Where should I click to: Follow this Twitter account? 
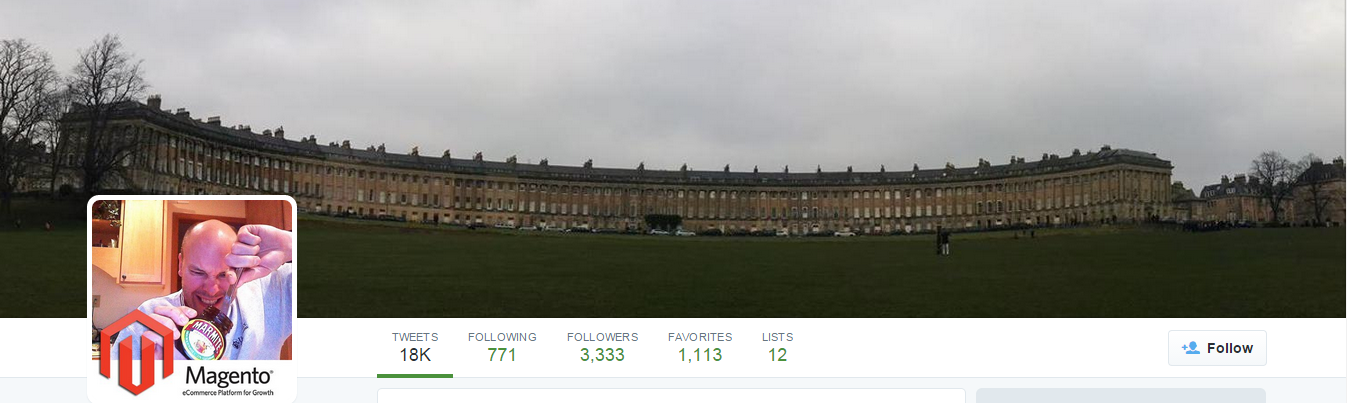click(1217, 348)
